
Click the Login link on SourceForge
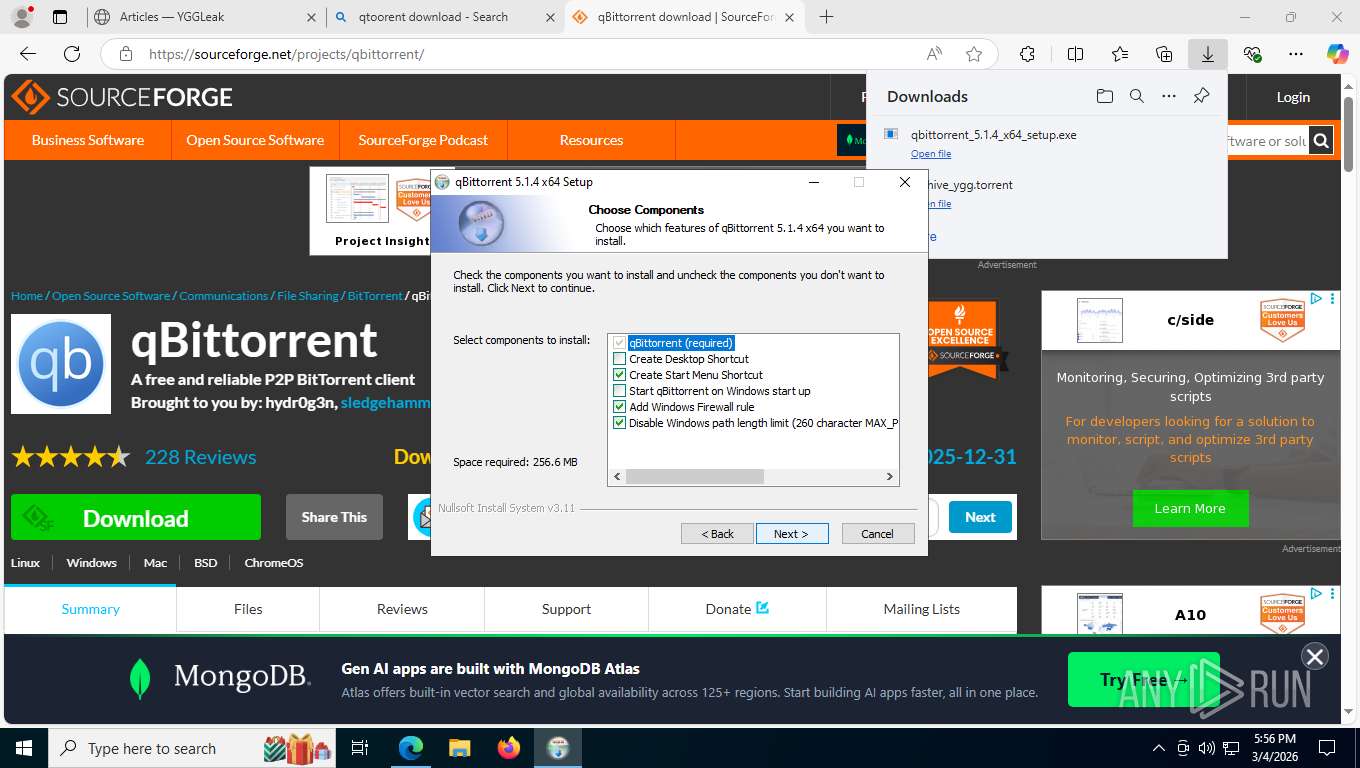1293,97
